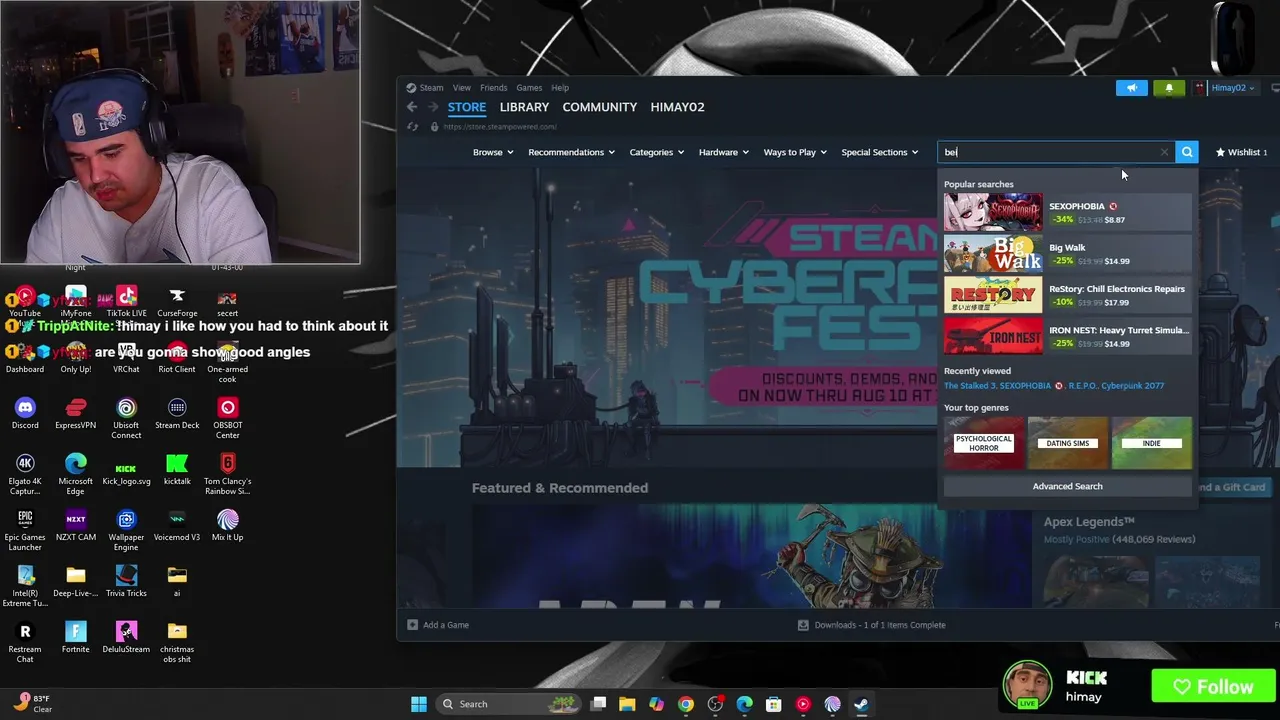Launch ExpressVPN desktop shortcut
This screenshot has width=1280, height=720.
coord(76,413)
